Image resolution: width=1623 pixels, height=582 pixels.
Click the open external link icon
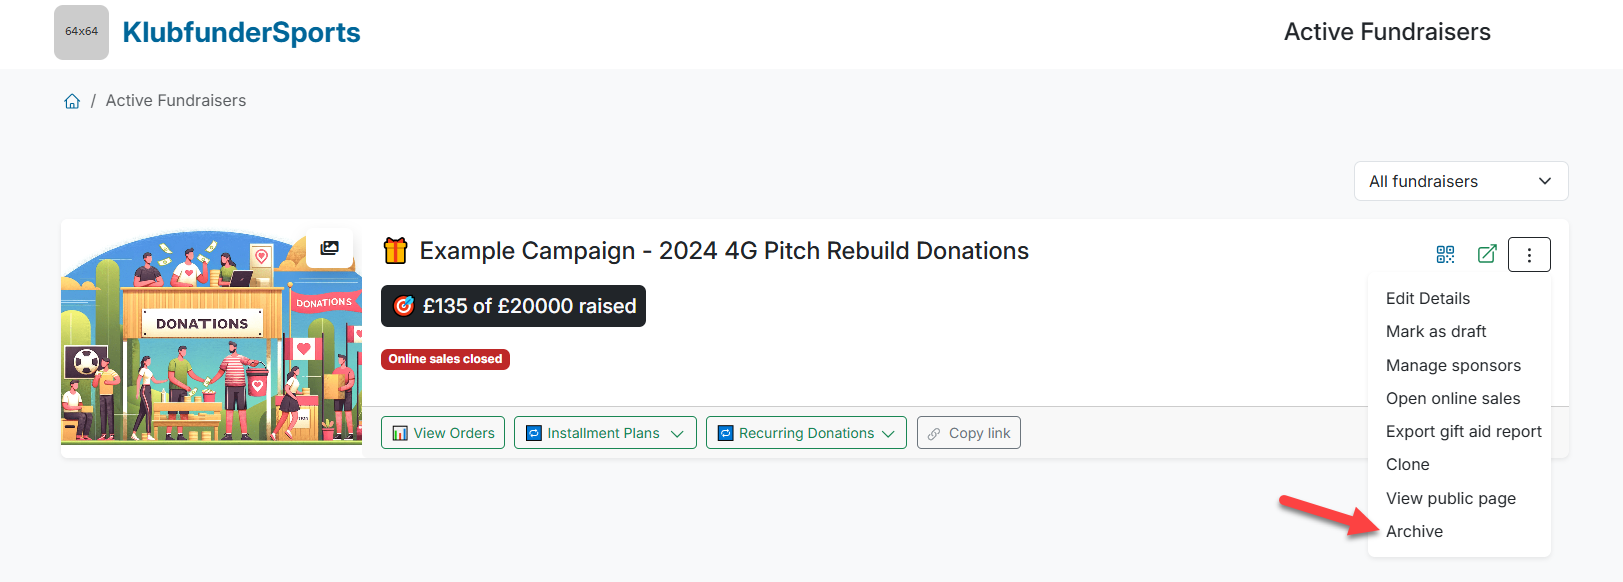[1487, 254]
